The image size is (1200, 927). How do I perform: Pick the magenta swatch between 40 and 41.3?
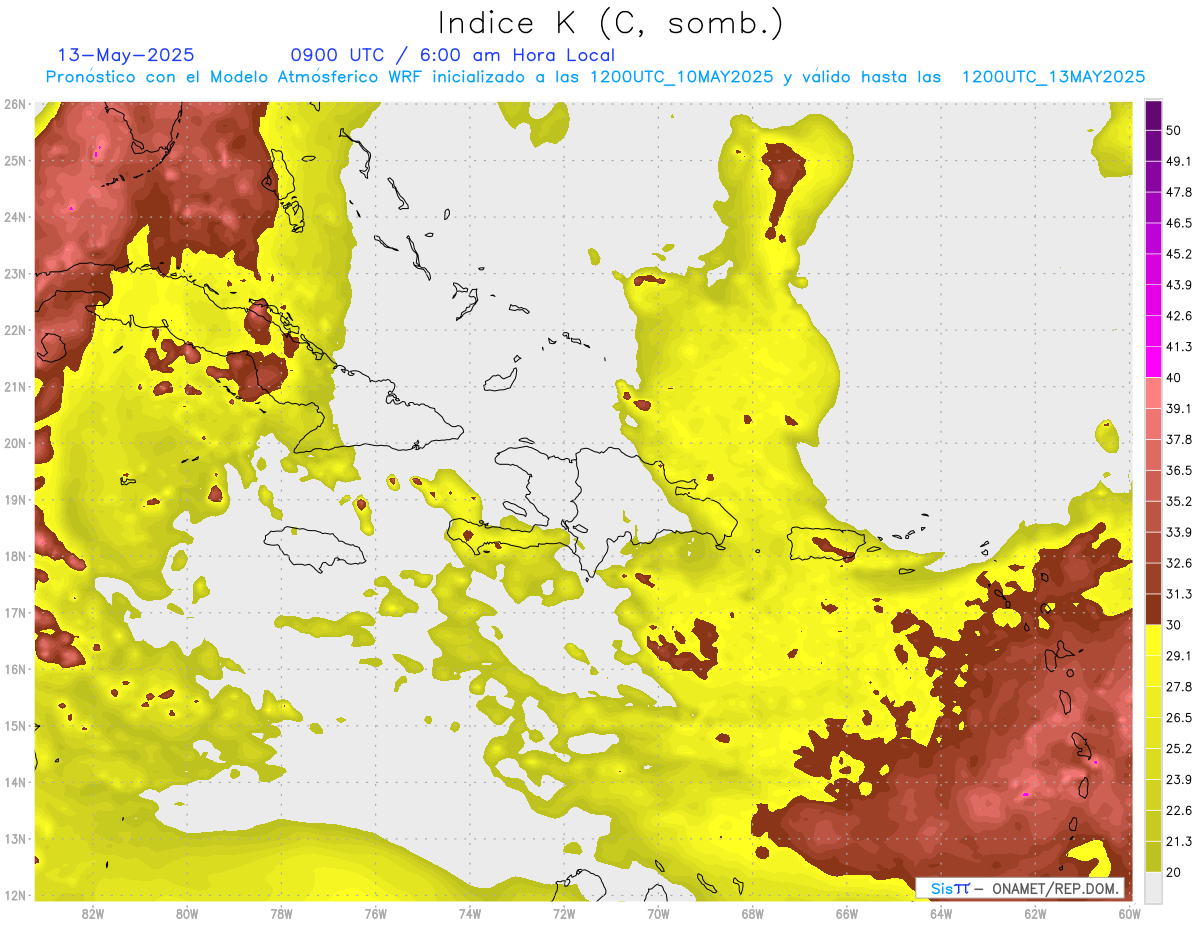[1153, 362]
